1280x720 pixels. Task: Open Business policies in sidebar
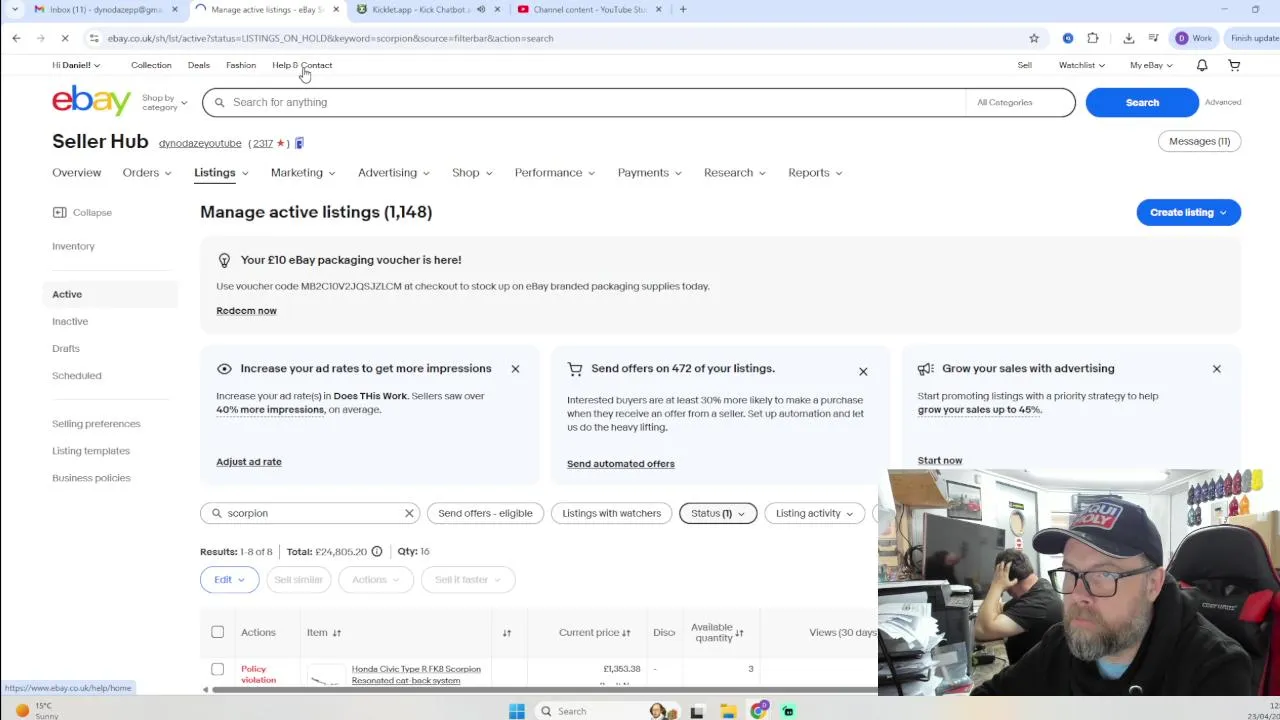pos(91,478)
